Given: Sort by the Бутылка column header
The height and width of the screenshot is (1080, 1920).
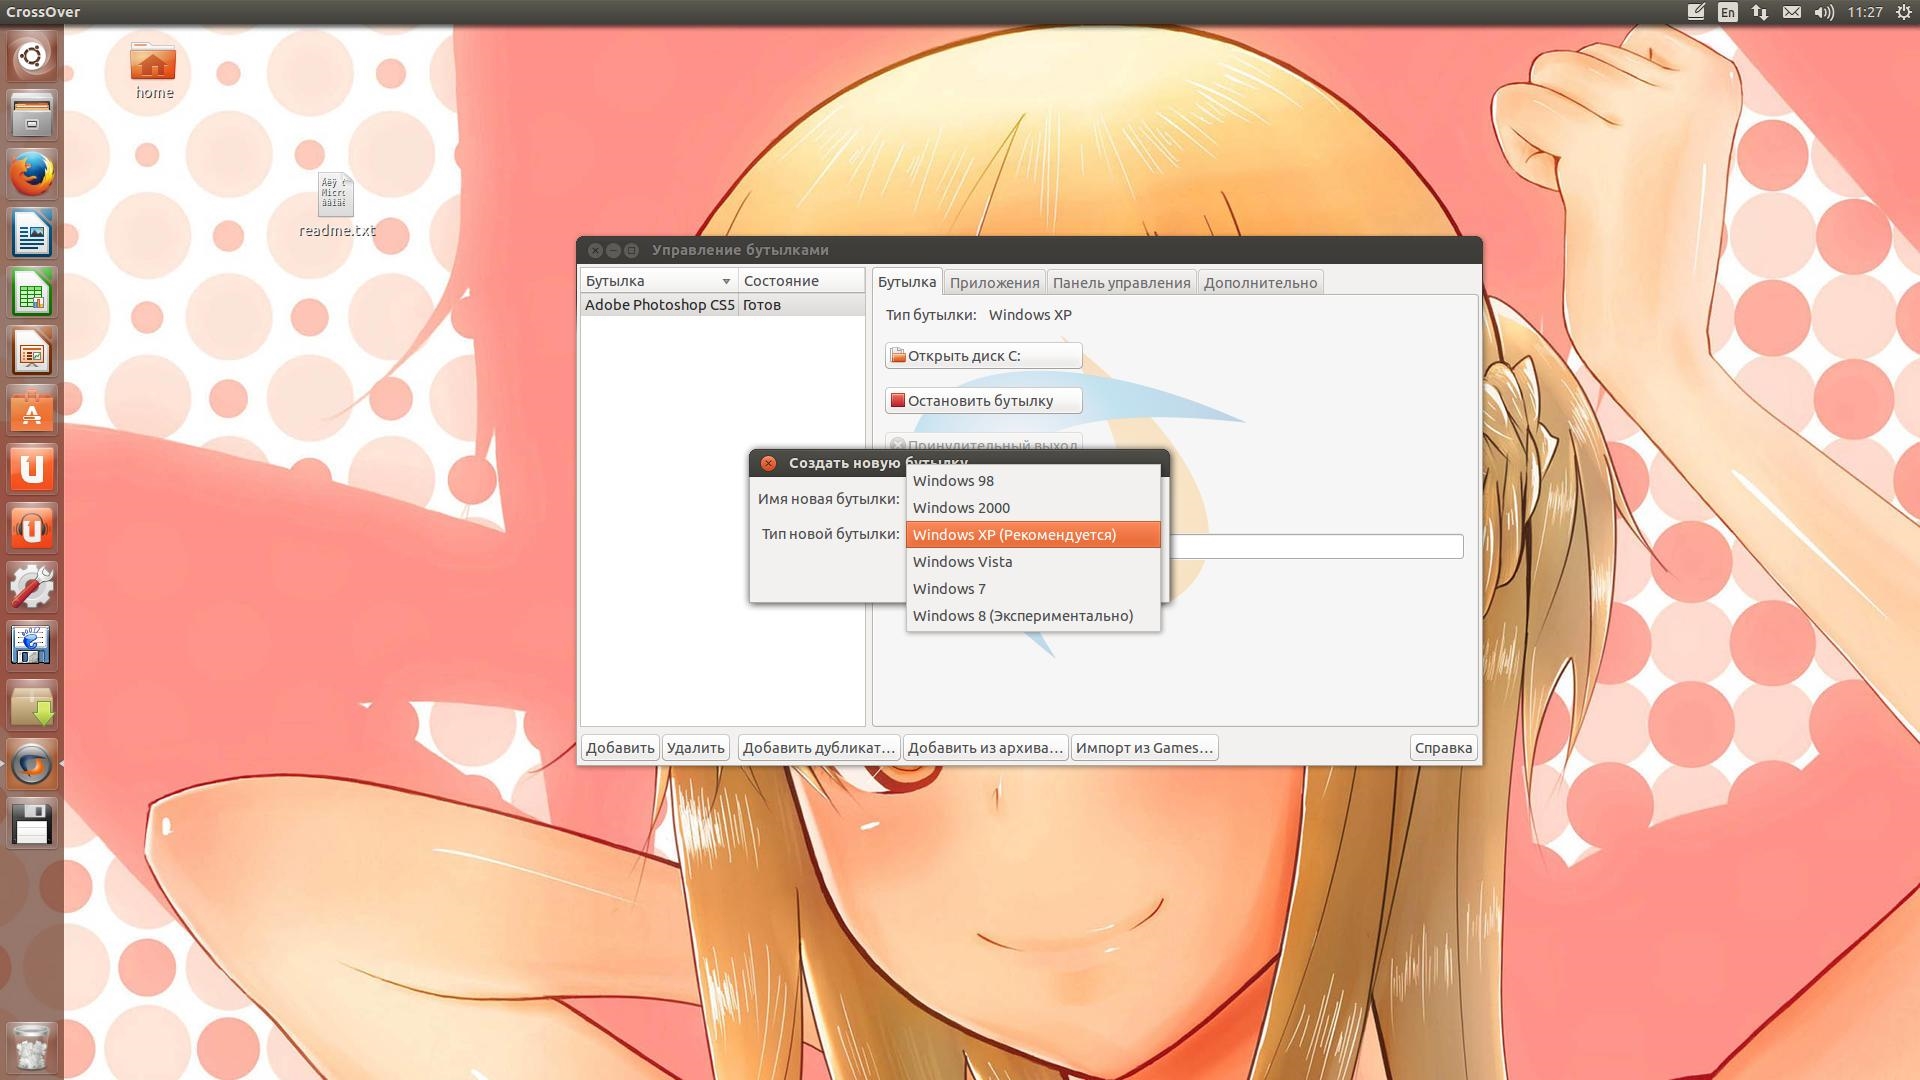Looking at the screenshot, I should point(659,281).
